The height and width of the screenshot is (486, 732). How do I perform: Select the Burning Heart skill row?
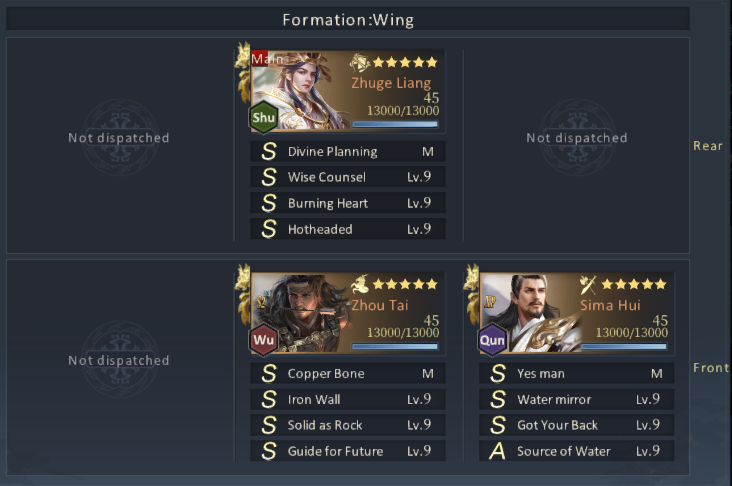click(x=348, y=203)
